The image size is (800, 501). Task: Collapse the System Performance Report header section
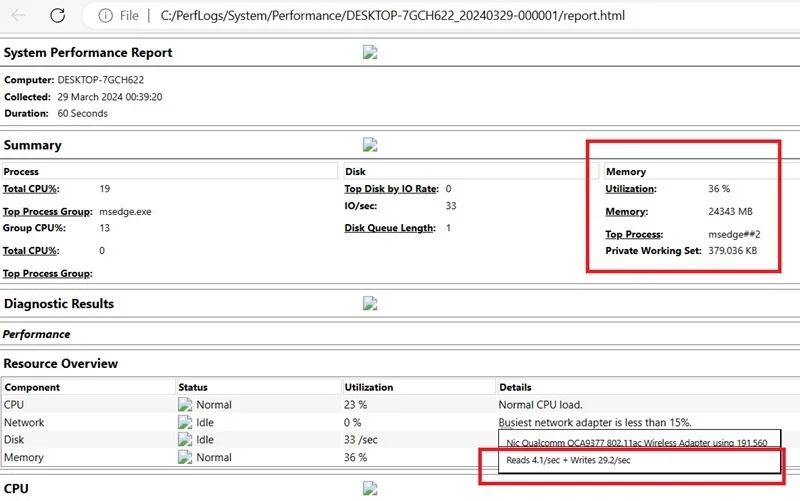pos(369,53)
